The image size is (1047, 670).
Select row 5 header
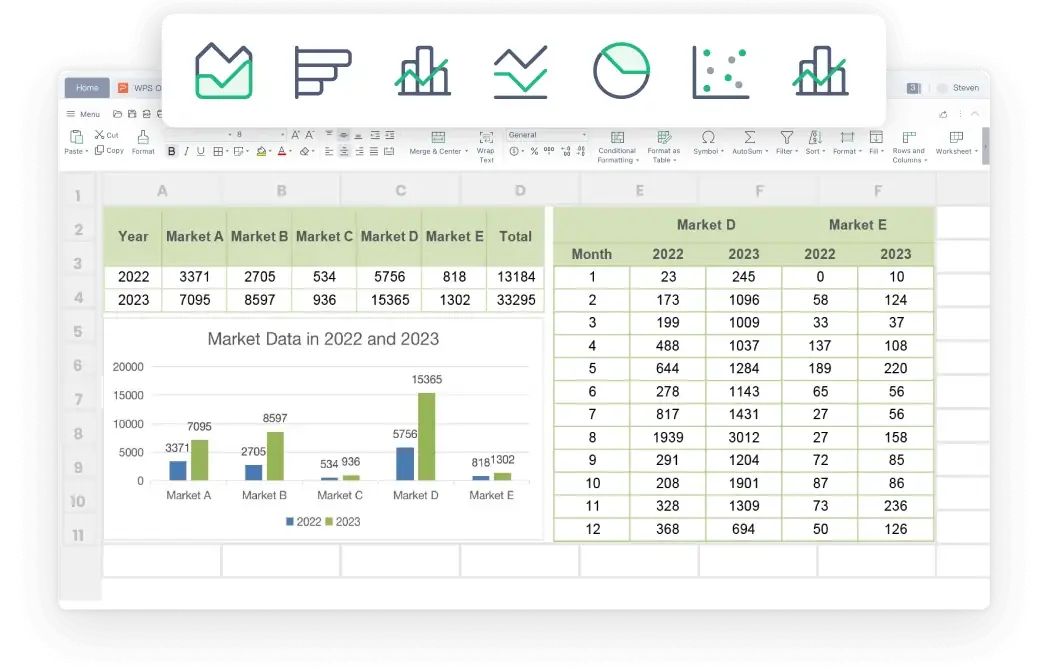tap(78, 331)
